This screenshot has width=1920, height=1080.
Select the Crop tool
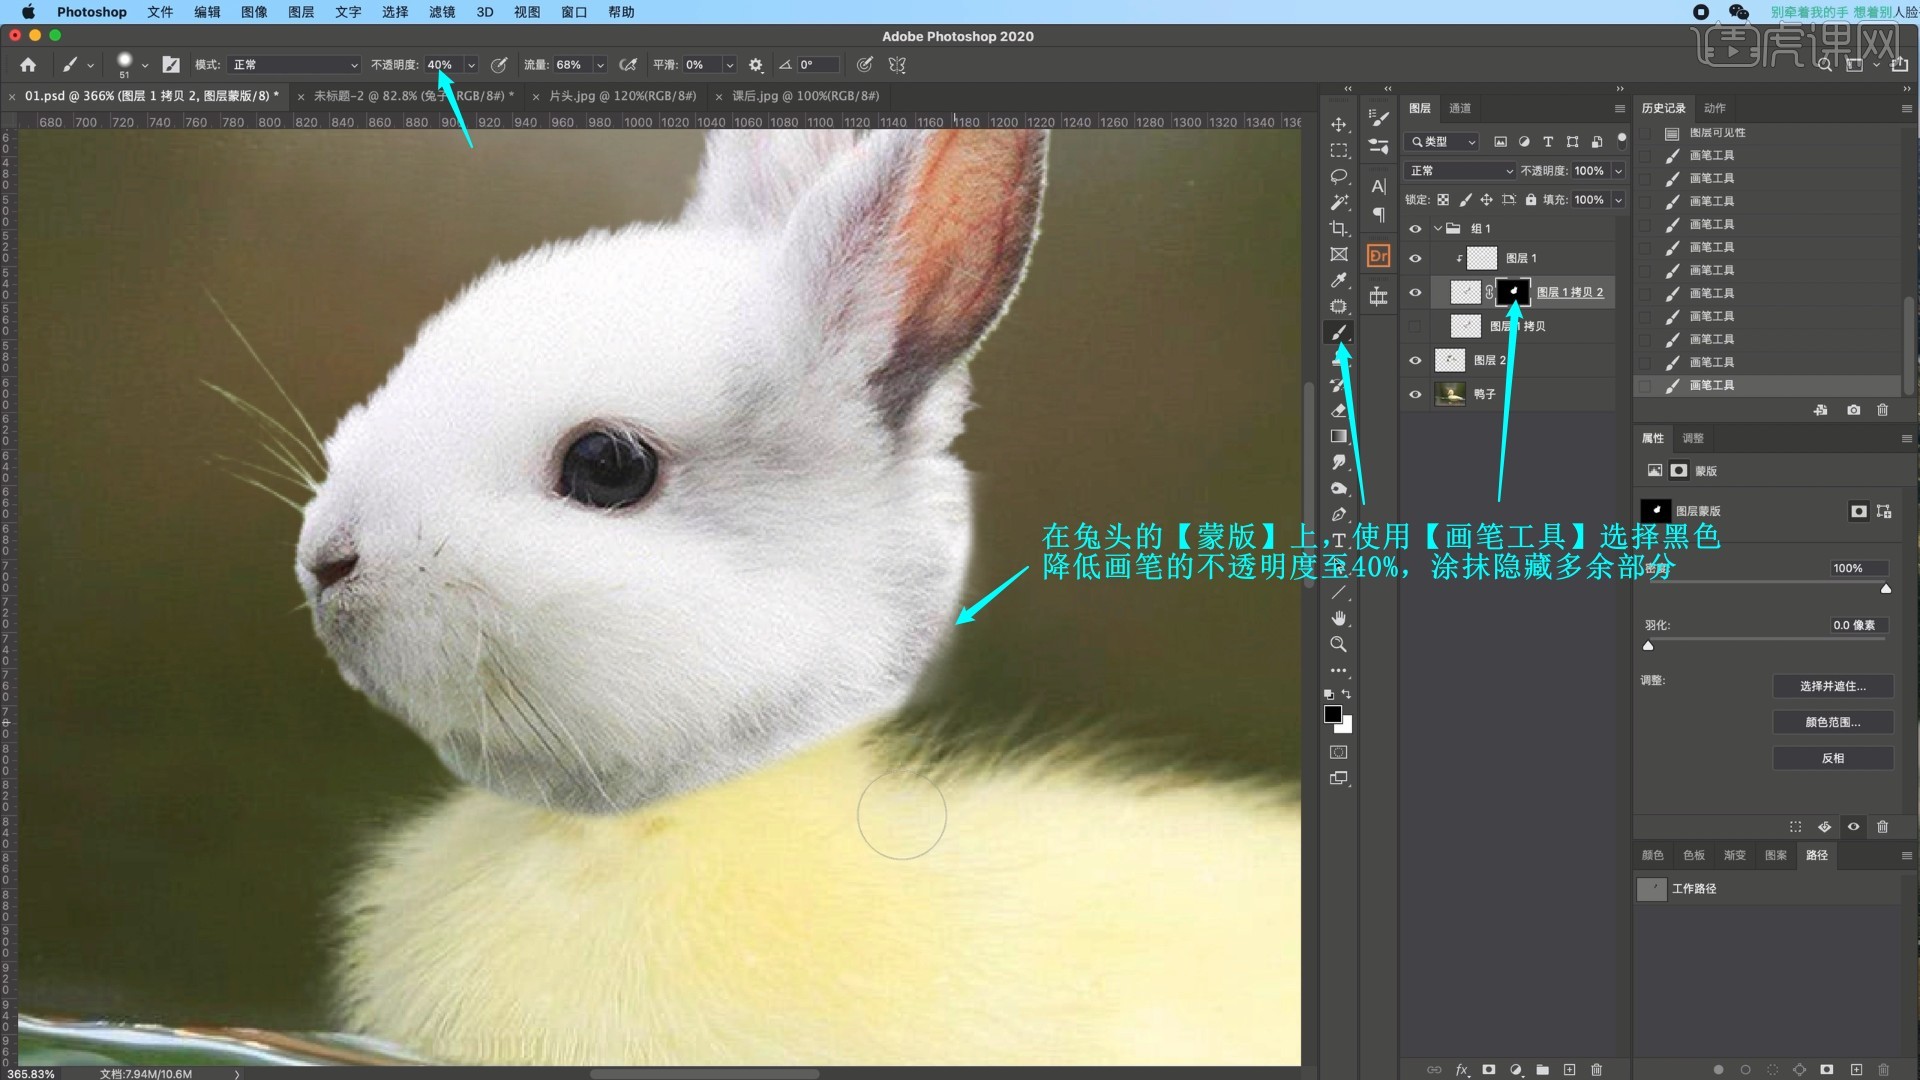[1338, 228]
